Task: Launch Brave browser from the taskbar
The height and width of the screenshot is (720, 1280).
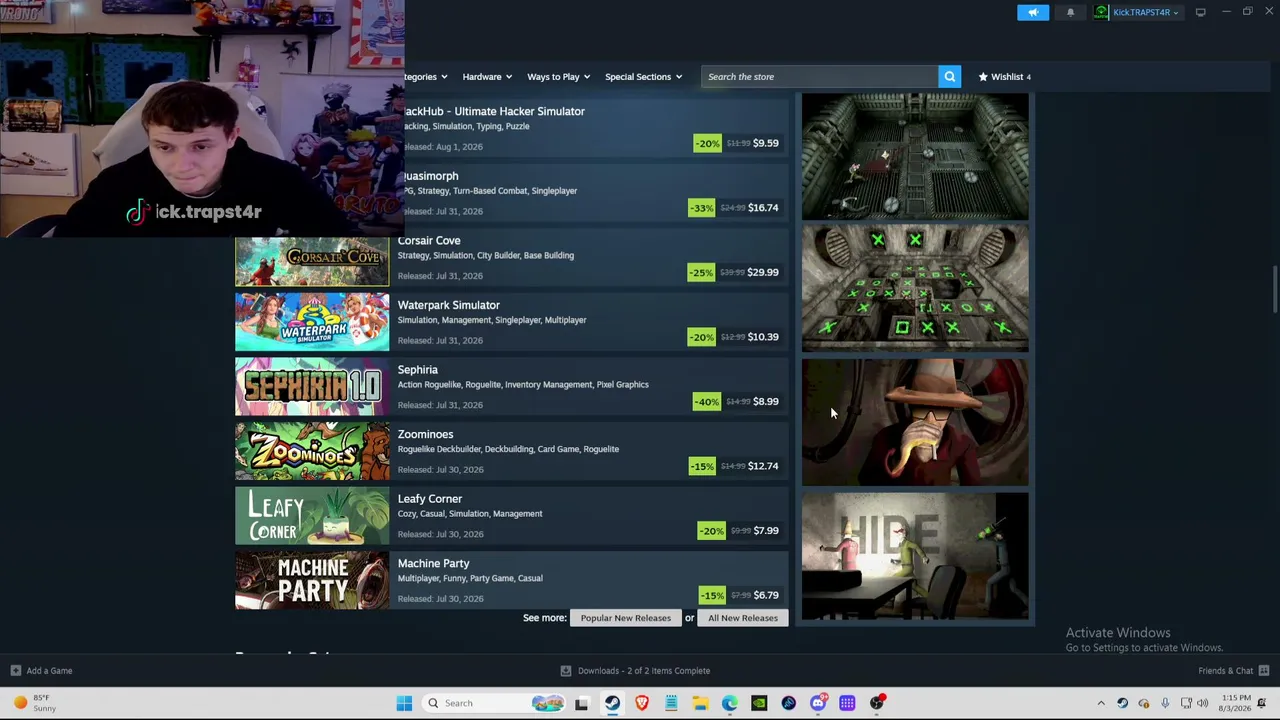Action: click(642, 703)
